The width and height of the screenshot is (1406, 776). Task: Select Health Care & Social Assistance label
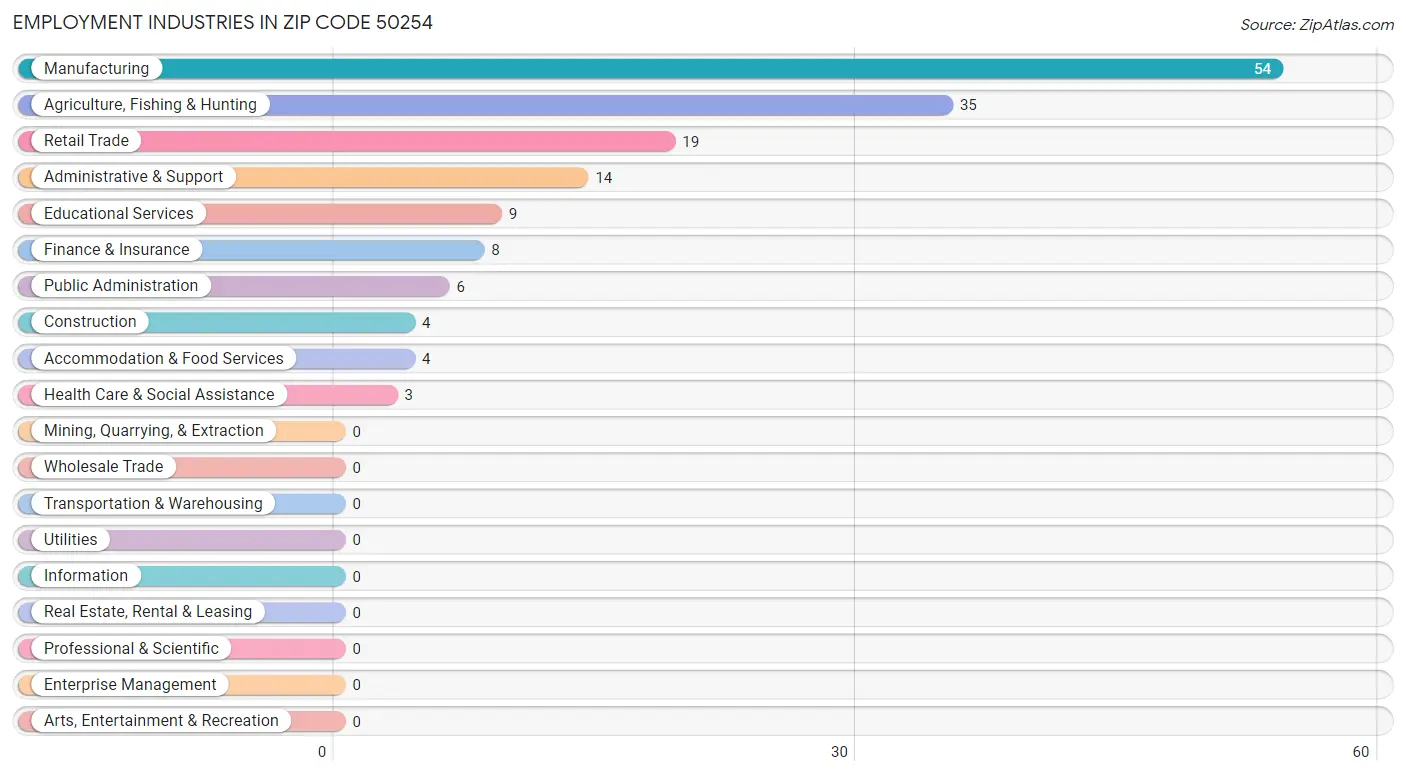coord(159,394)
